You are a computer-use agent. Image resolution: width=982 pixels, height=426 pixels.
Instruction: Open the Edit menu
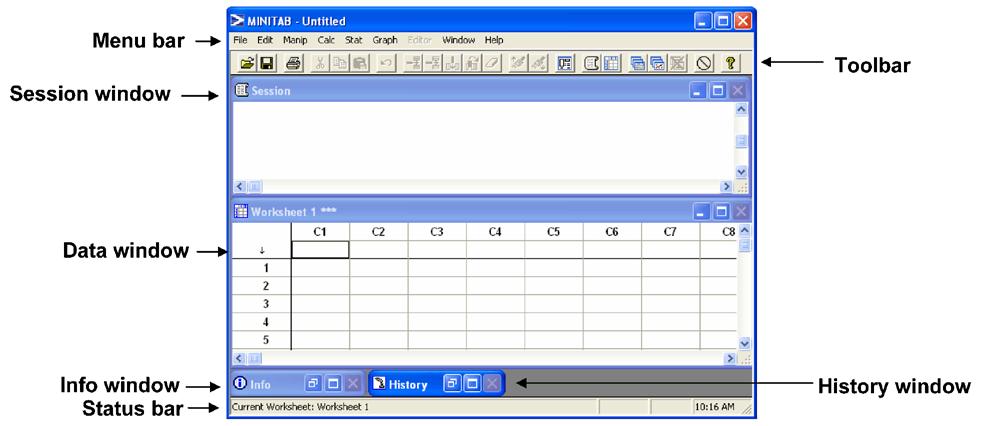click(265, 40)
